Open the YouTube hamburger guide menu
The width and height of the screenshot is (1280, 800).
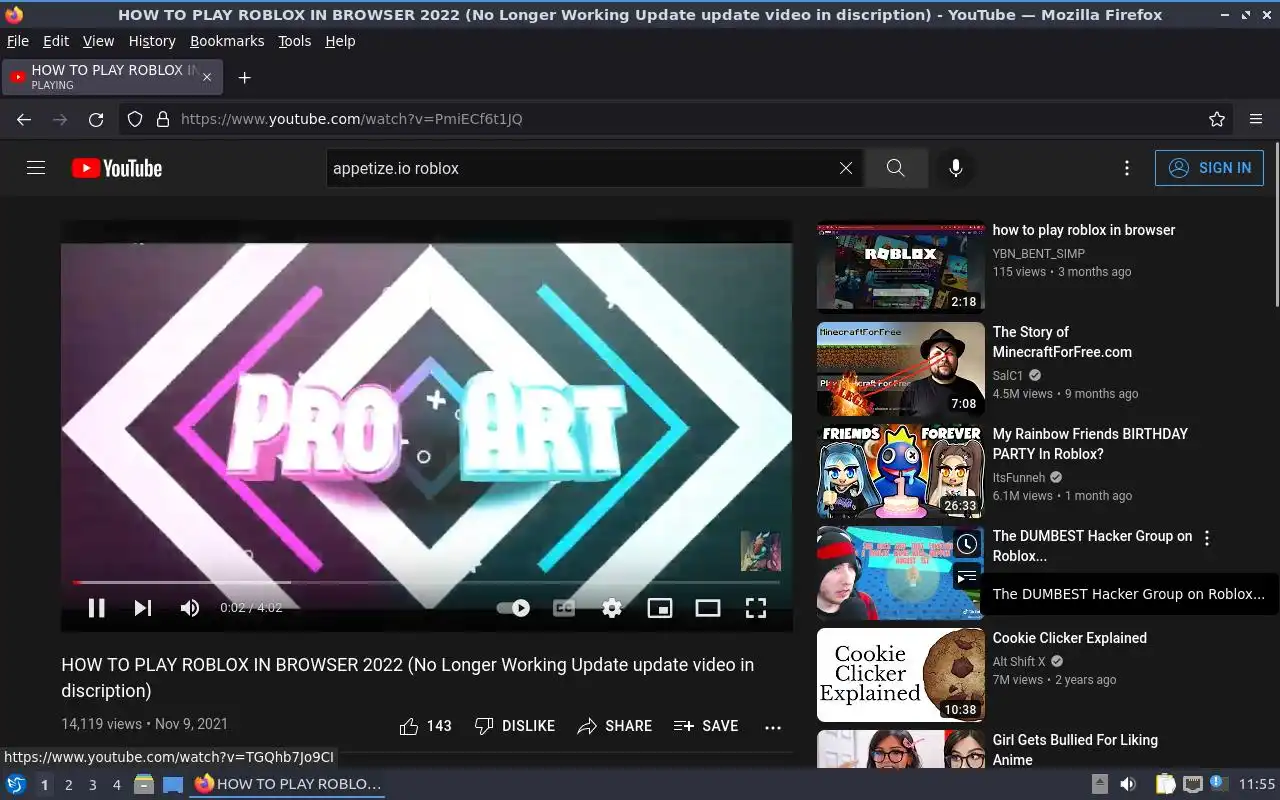tap(36, 168)
